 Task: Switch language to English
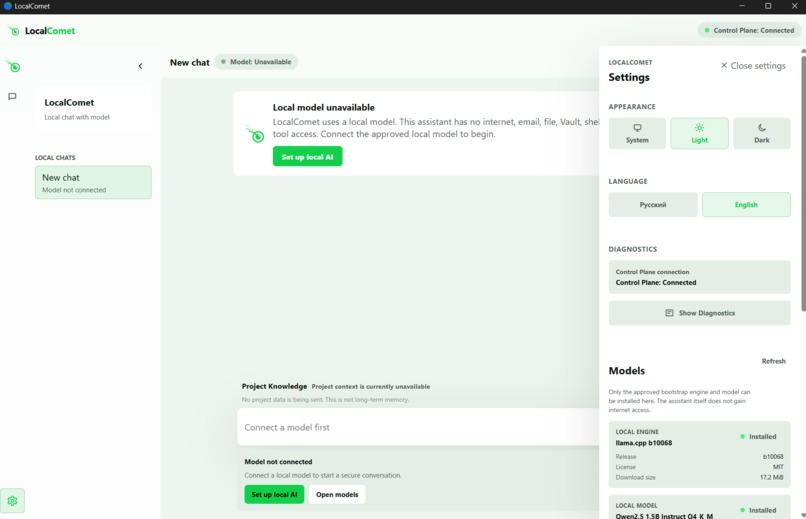[746, 205]
